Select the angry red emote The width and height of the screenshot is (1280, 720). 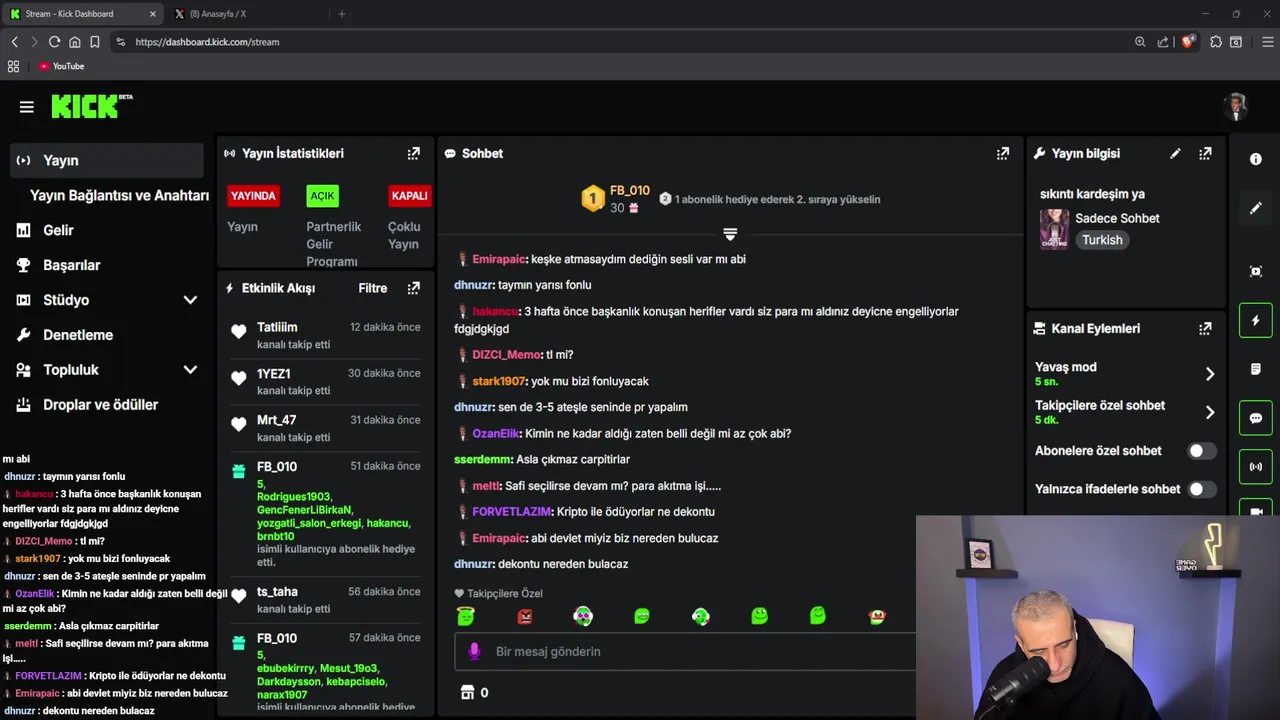(525, 616)
